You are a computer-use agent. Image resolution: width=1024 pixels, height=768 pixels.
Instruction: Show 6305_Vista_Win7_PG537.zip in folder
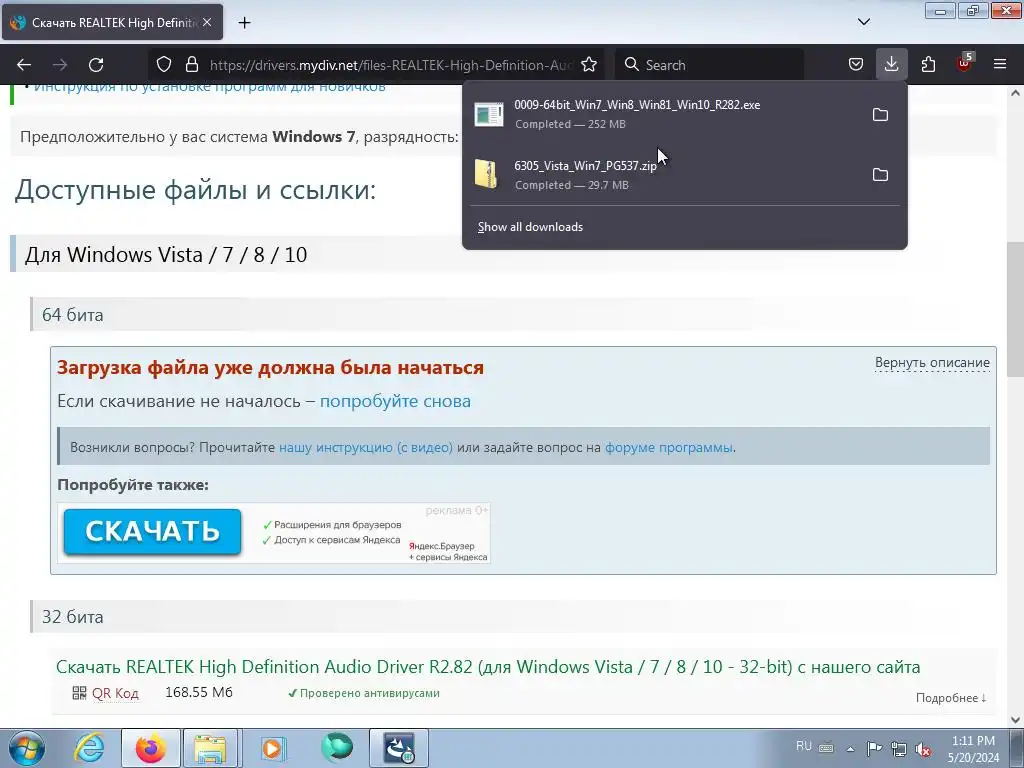coord(880,175)
